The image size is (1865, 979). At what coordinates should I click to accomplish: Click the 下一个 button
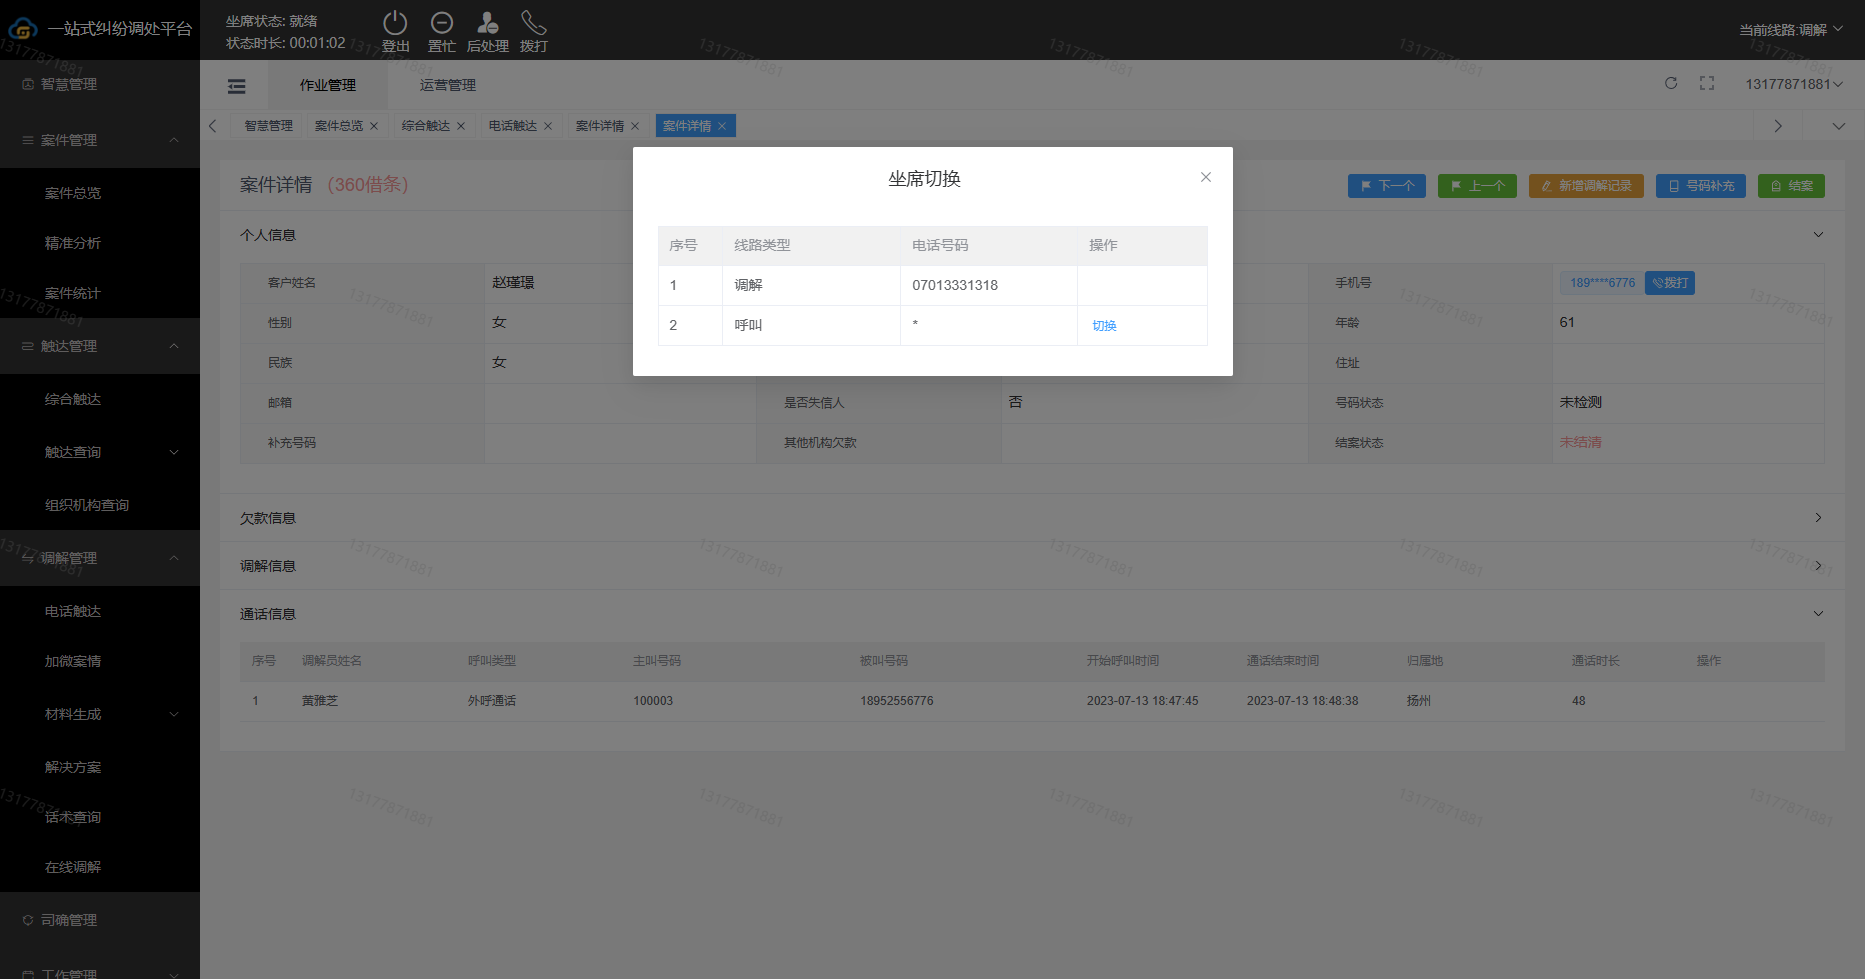pyautogui.click(x=1386, y=186)
